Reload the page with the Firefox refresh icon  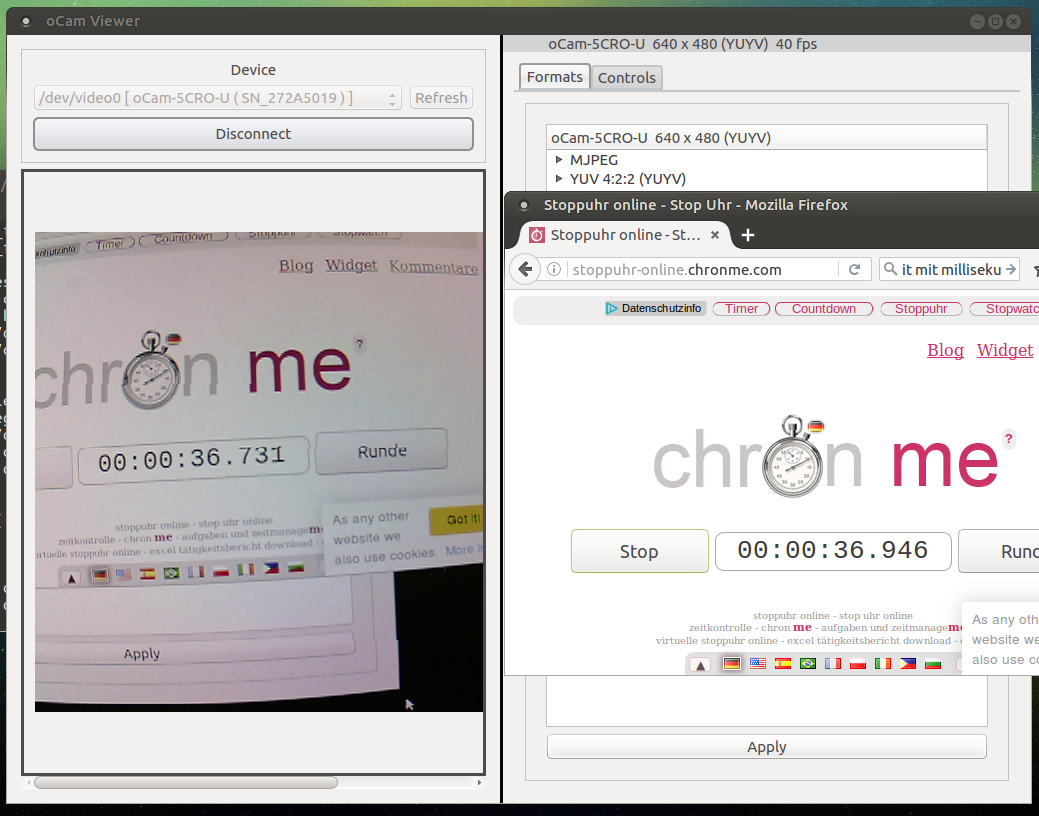coord(854,269)
